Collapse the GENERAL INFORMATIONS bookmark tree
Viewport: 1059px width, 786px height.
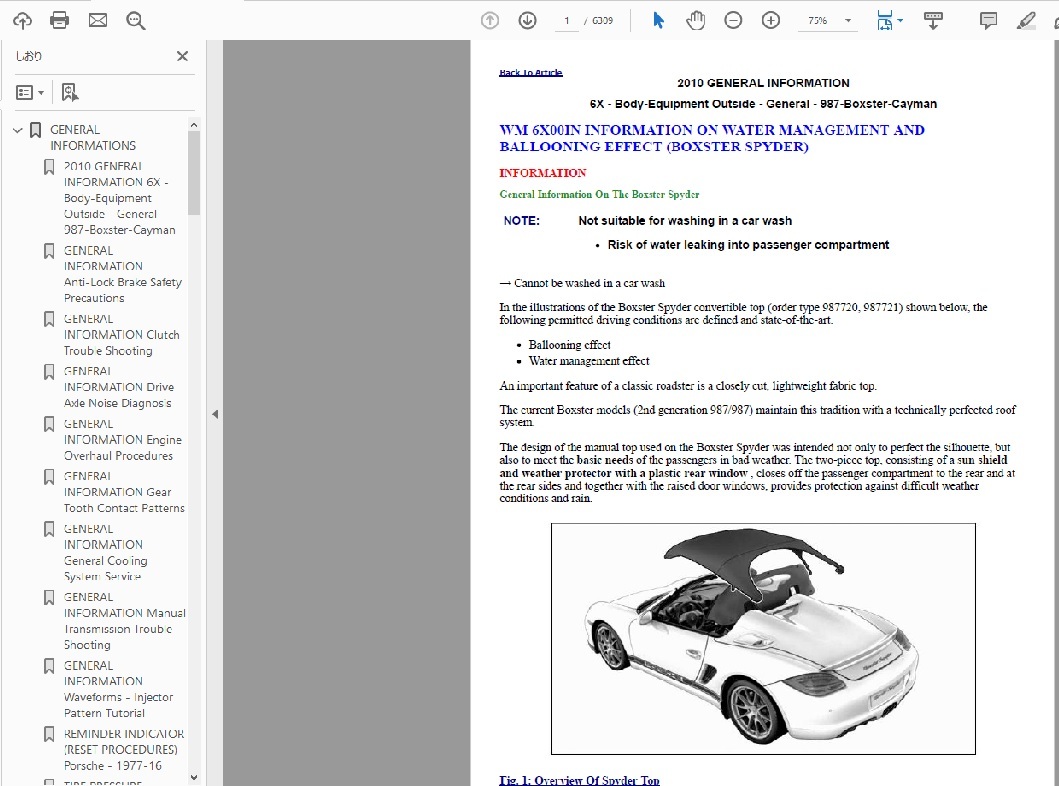pyautogui.click(x=18, y=130)
